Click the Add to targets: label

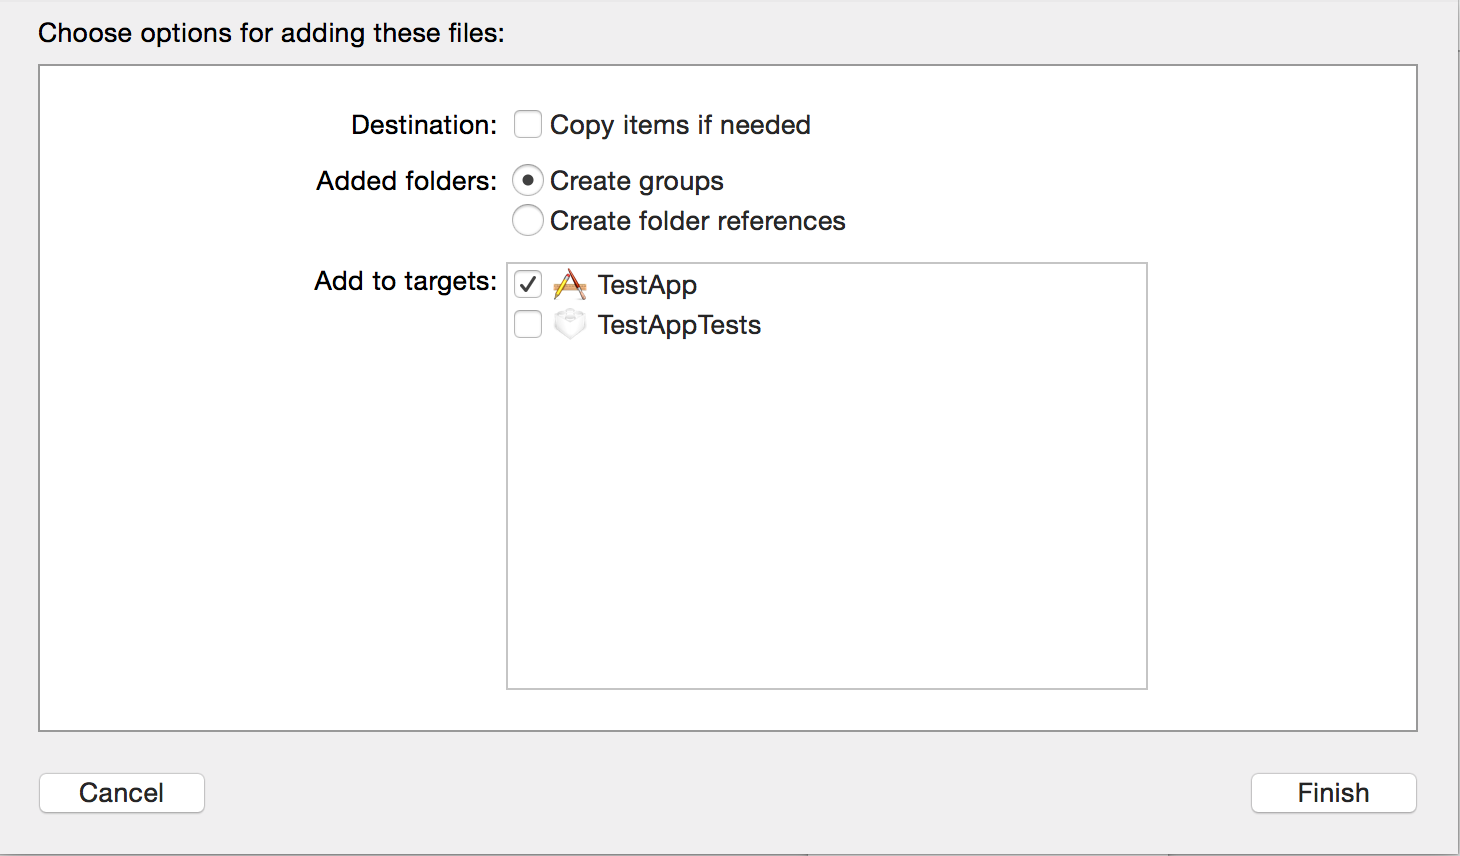406,281
